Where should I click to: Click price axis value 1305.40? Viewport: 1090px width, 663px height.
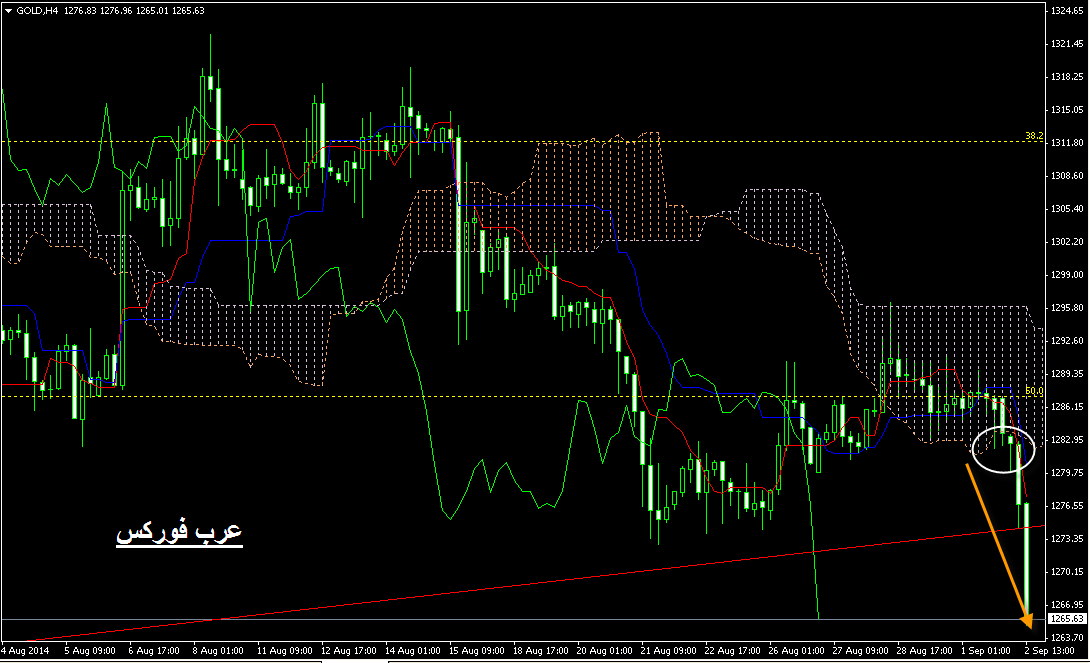(1067, 209)
